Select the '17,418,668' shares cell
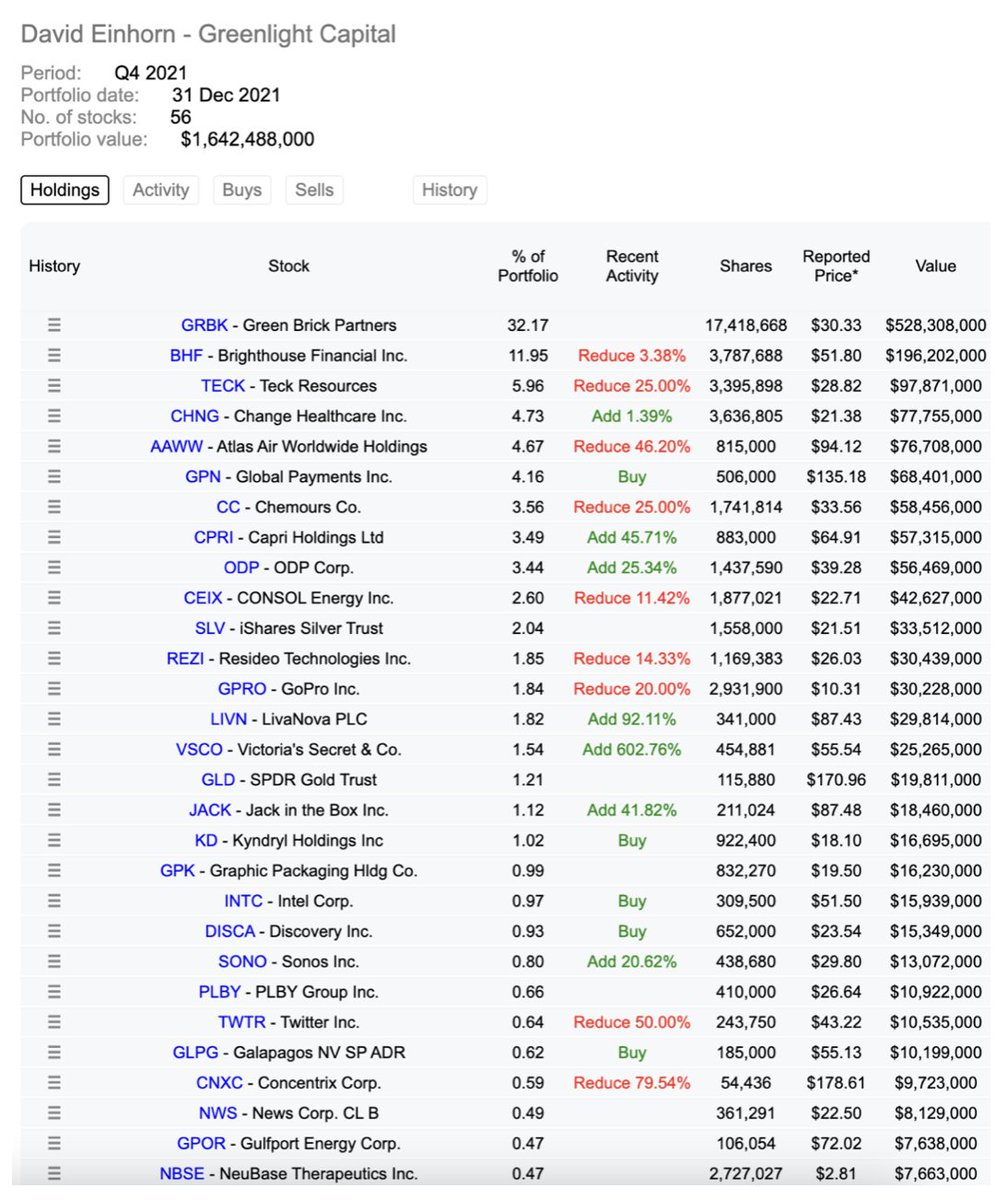The height and width of the screenshot is (1200, 1008). coord(746,325)
